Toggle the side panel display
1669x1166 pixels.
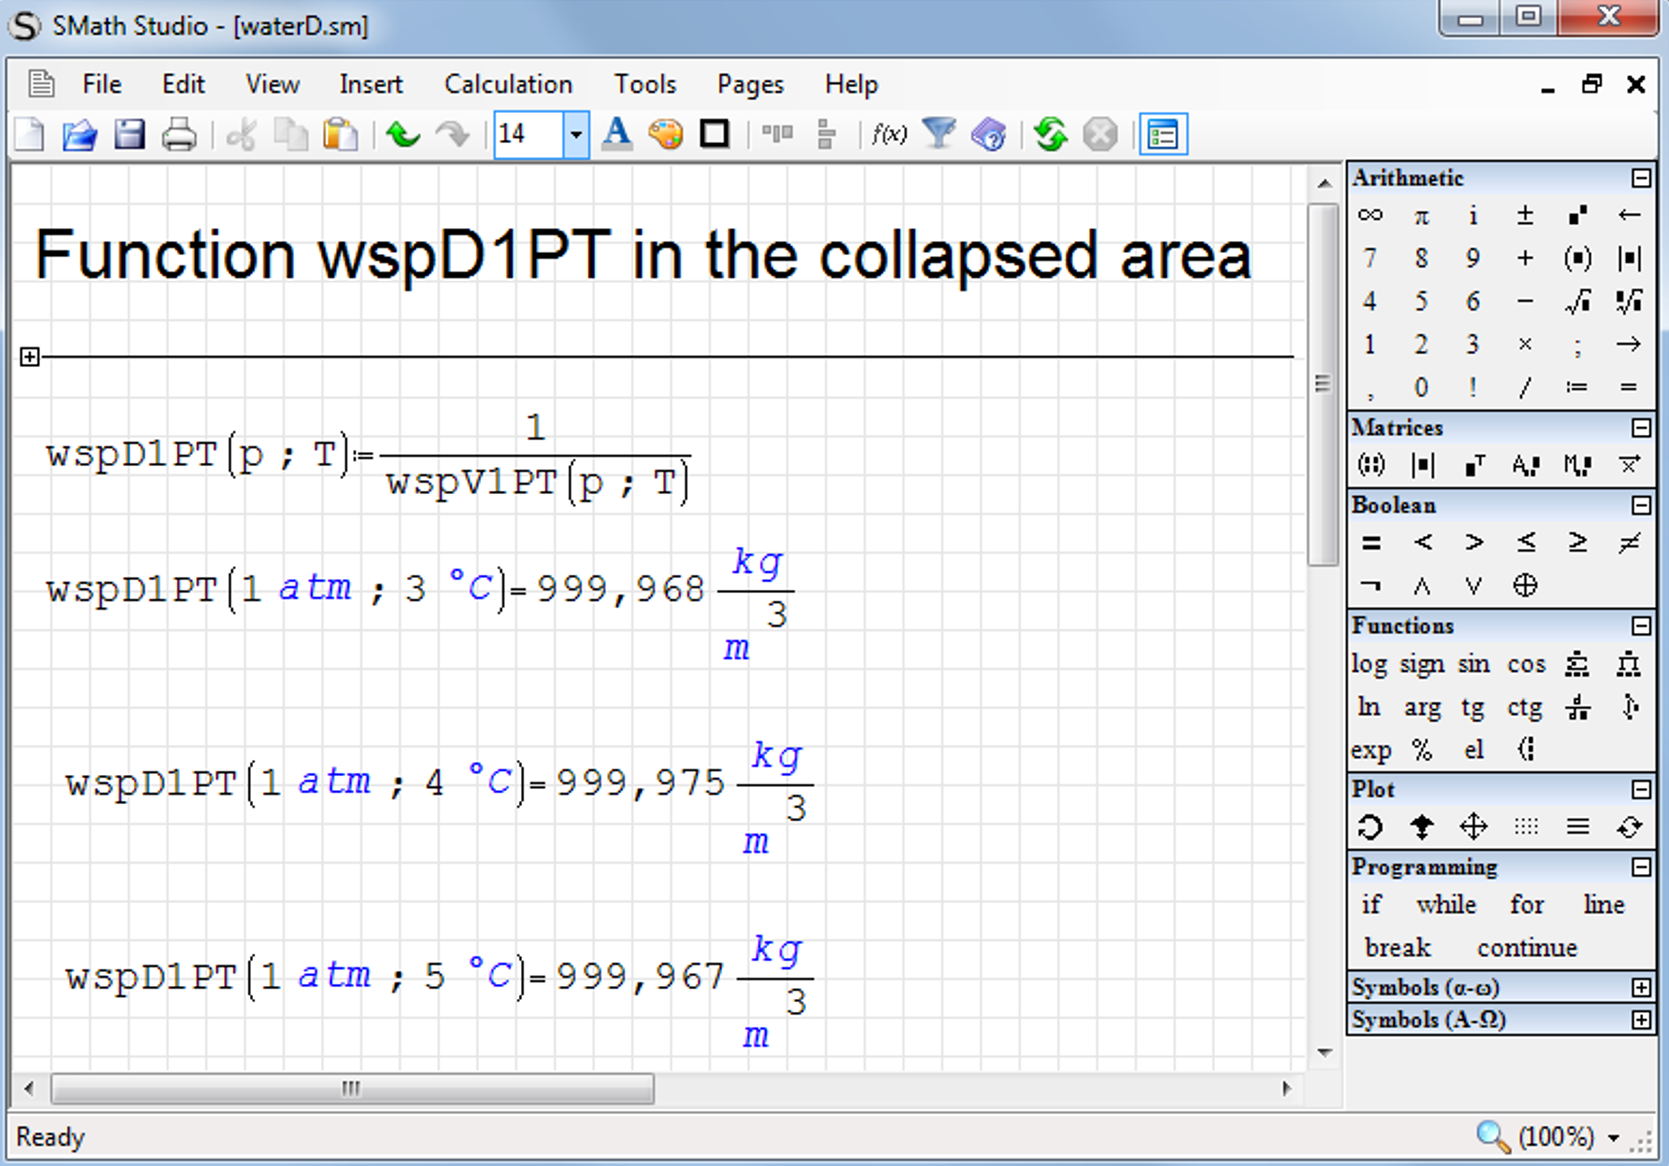point(1163,134)
